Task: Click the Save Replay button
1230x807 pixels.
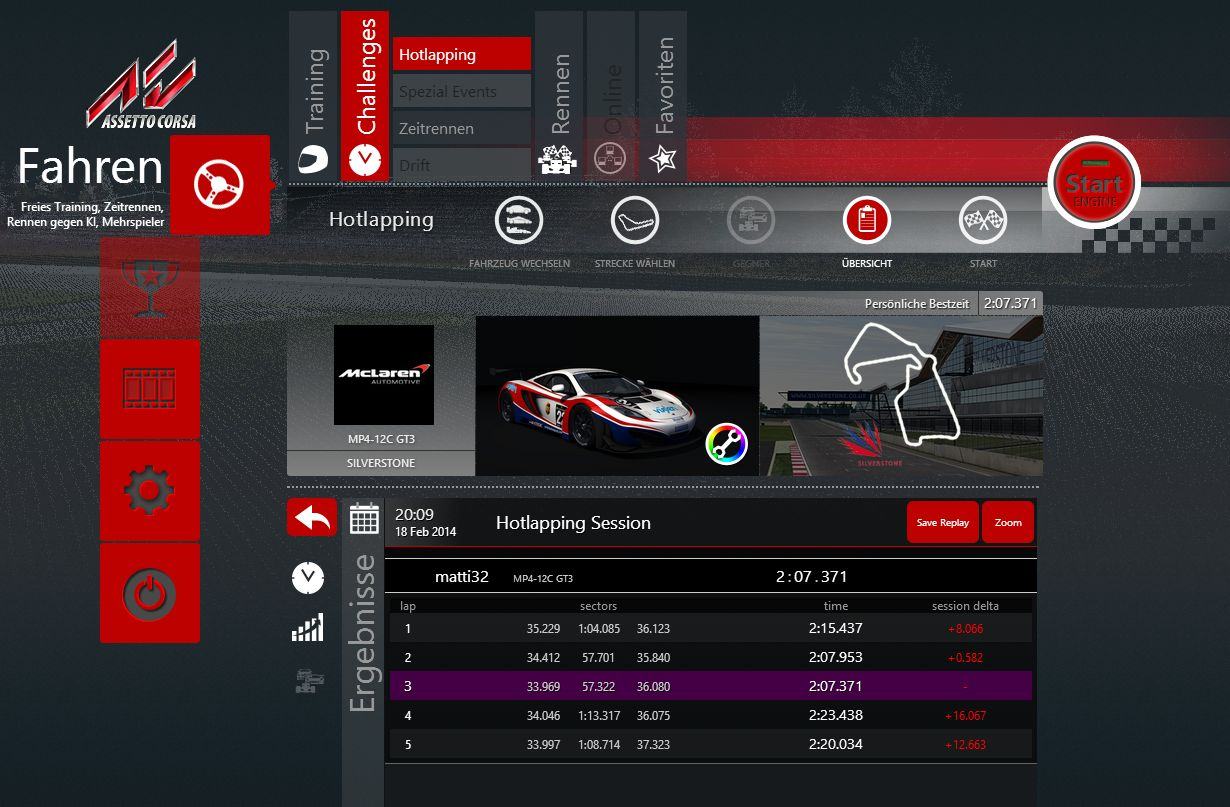Action: (943, 523)
